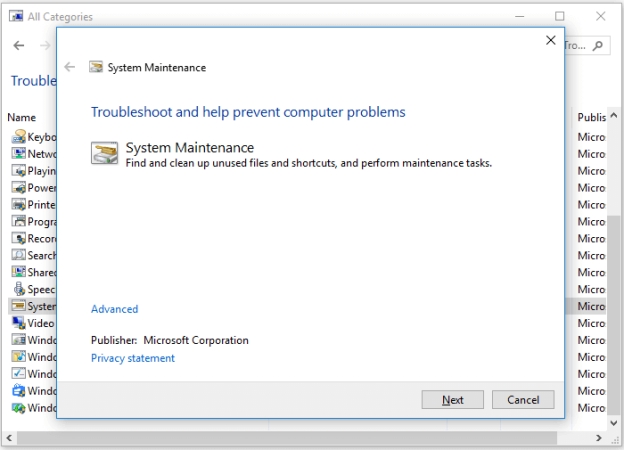Screen dimensions: 624x451
Task: Click Next to start troubleshooting
Action: 453,400
